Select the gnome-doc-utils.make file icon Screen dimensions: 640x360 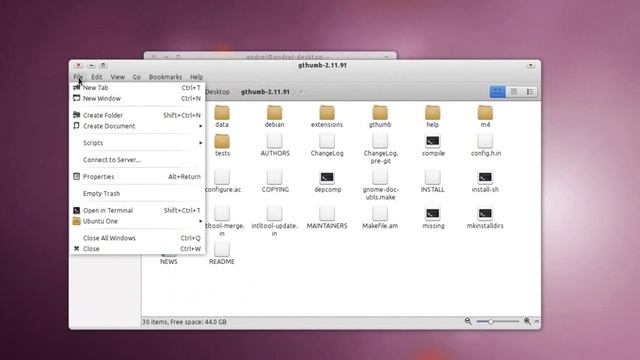pos(380,177)
